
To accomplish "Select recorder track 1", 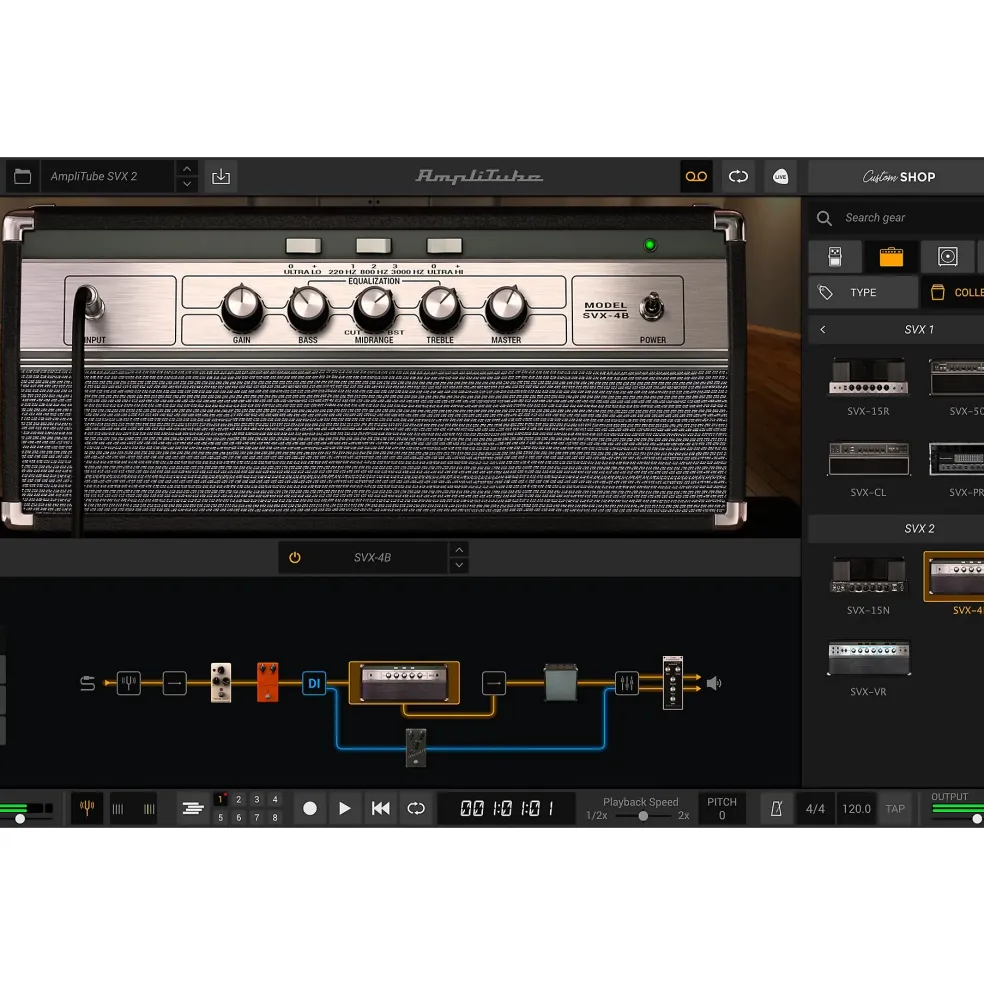I will [x=221, y=800].
